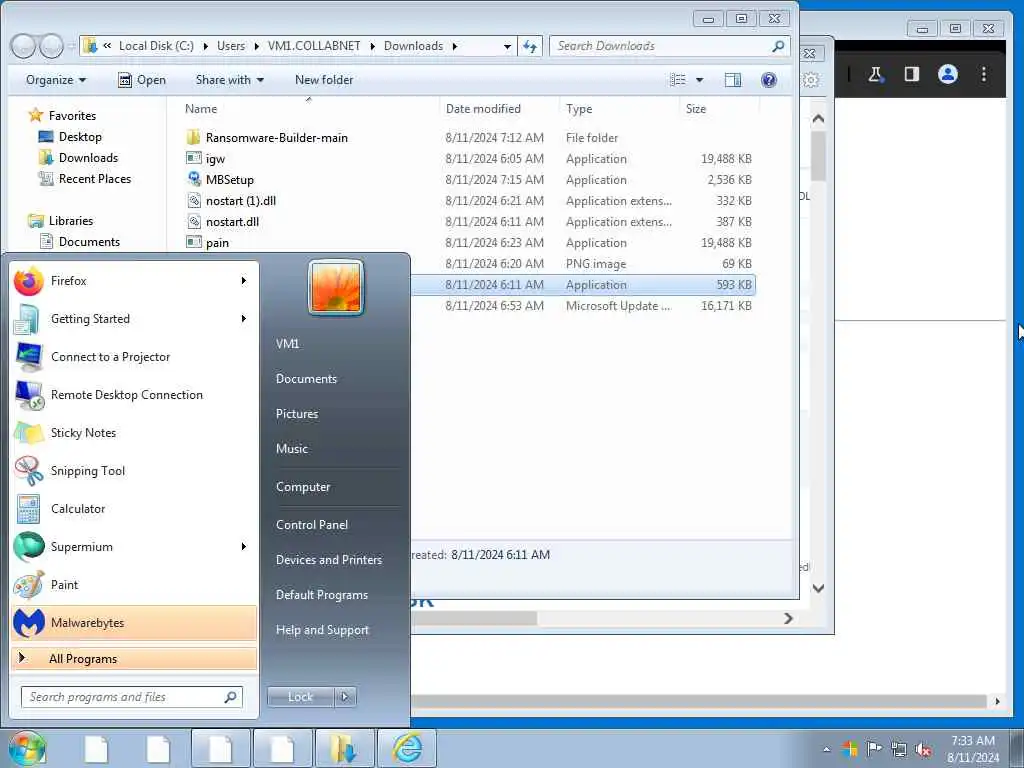Launch Connect to a Projector

[134, 357]
